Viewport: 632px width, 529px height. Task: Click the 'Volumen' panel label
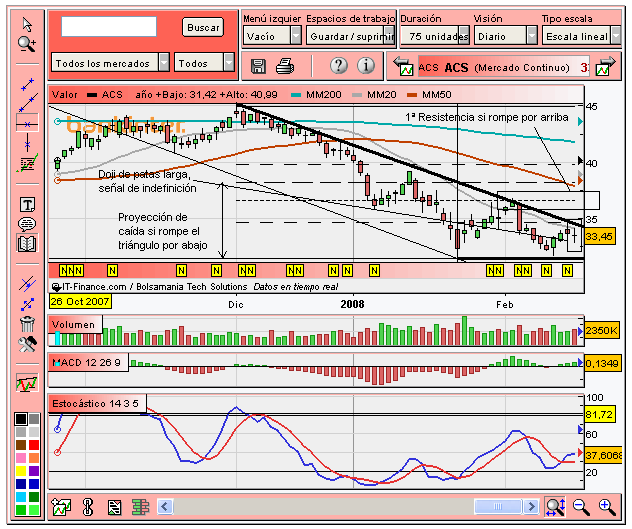(75, 324)
